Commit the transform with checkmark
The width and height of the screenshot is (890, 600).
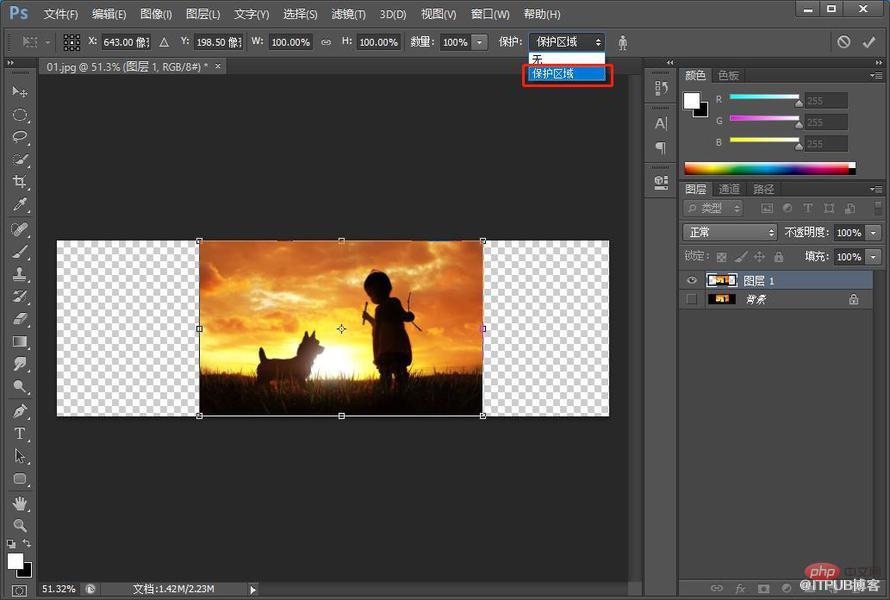(868, 42)
